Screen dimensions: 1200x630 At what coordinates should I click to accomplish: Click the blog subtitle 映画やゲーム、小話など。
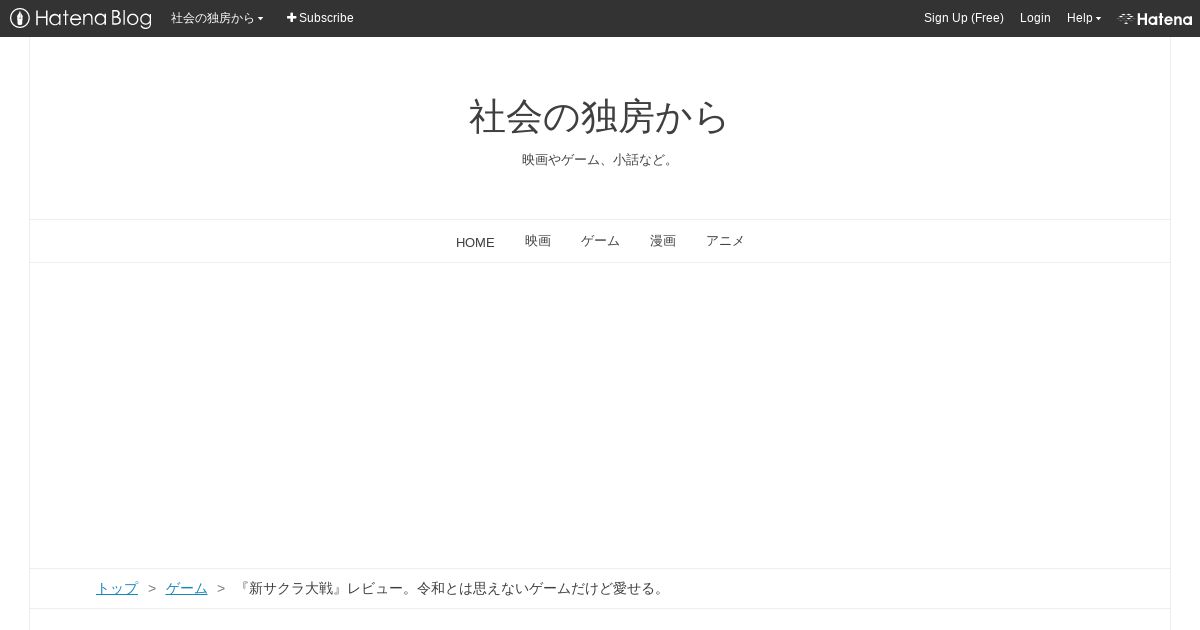pos(599,160)
